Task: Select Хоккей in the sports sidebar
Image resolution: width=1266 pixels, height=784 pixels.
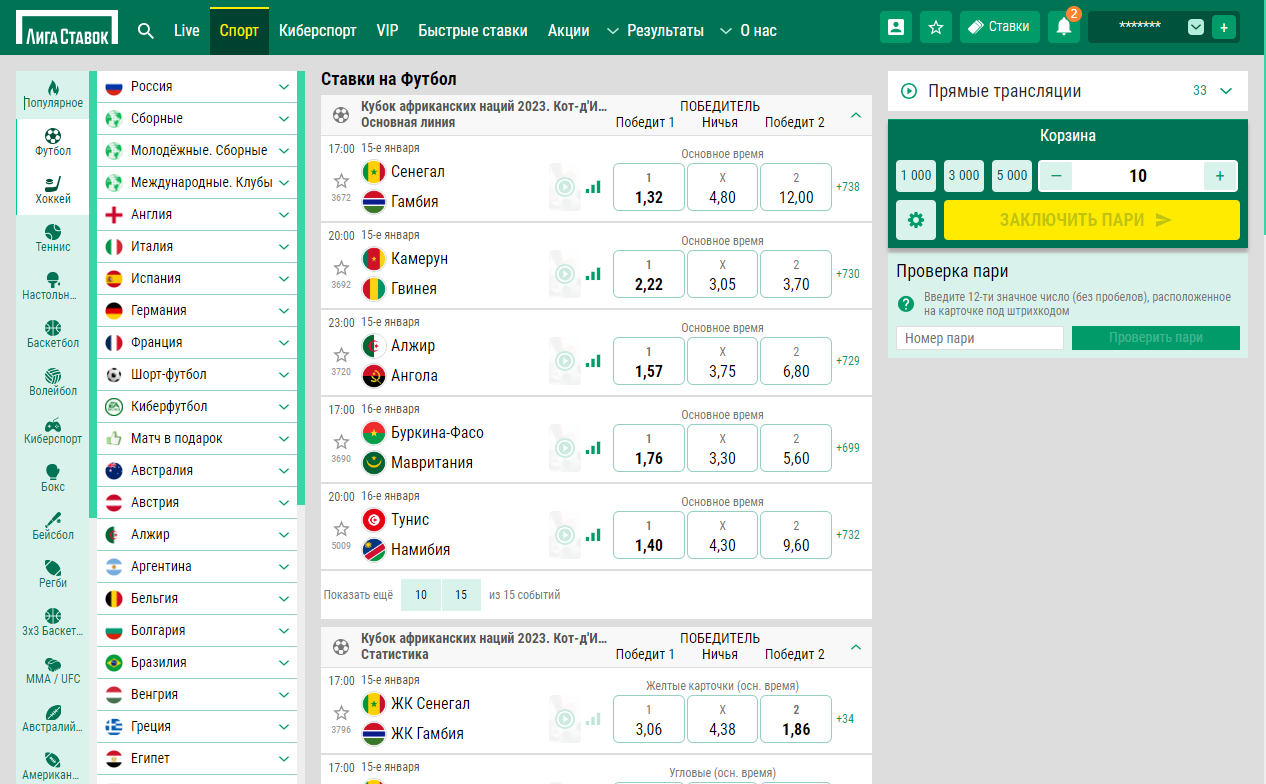Action: coord(53,191)
